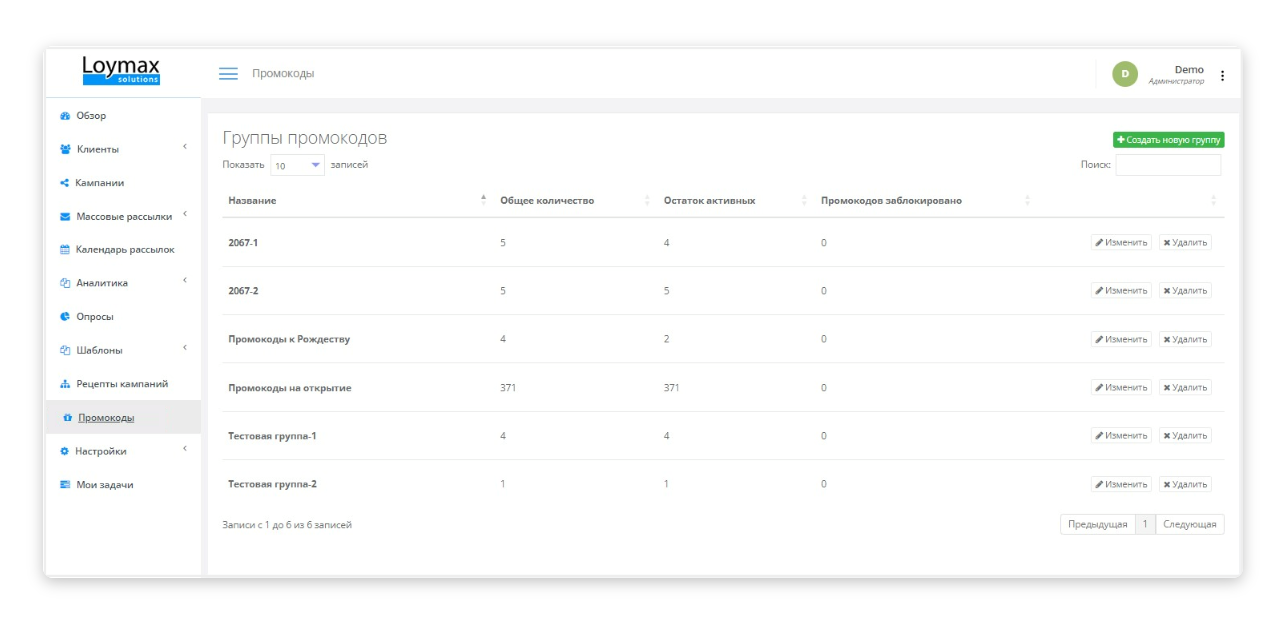Create a new promo code group
1286x625 pixels.
click(x=1169, y=140)
